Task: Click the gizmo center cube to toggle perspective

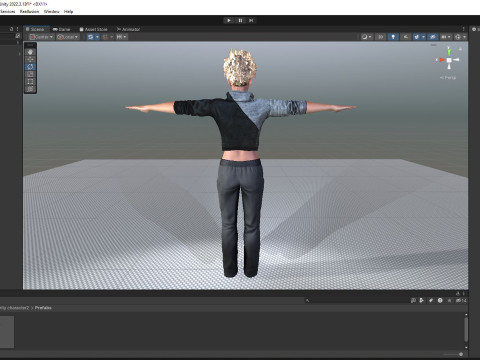Action: point(449,60)
